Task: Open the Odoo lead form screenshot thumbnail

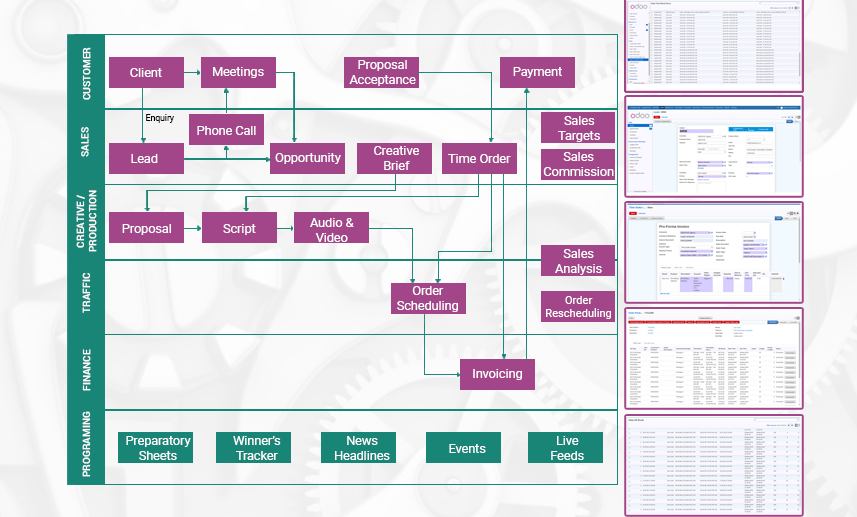Action: [x=714, y=146]
